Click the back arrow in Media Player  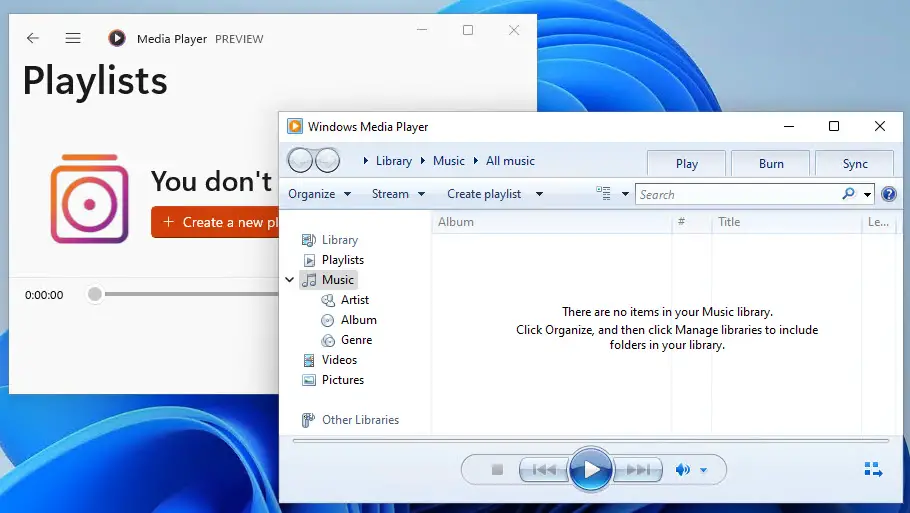pyautogui.click(x=32, y=38)
